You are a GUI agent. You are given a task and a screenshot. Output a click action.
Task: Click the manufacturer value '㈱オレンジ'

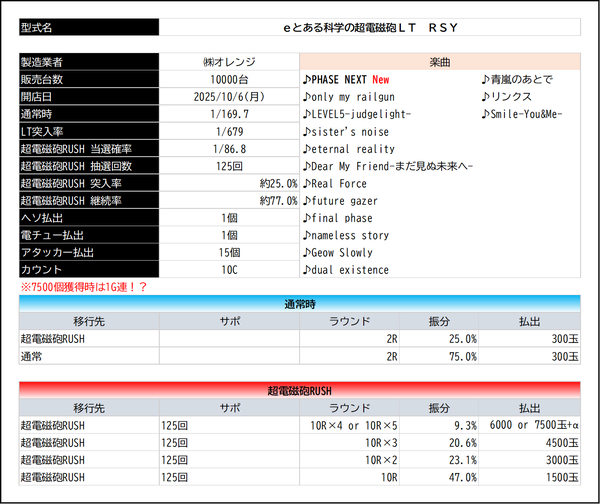pyautogui.click(x=229, y=62)
